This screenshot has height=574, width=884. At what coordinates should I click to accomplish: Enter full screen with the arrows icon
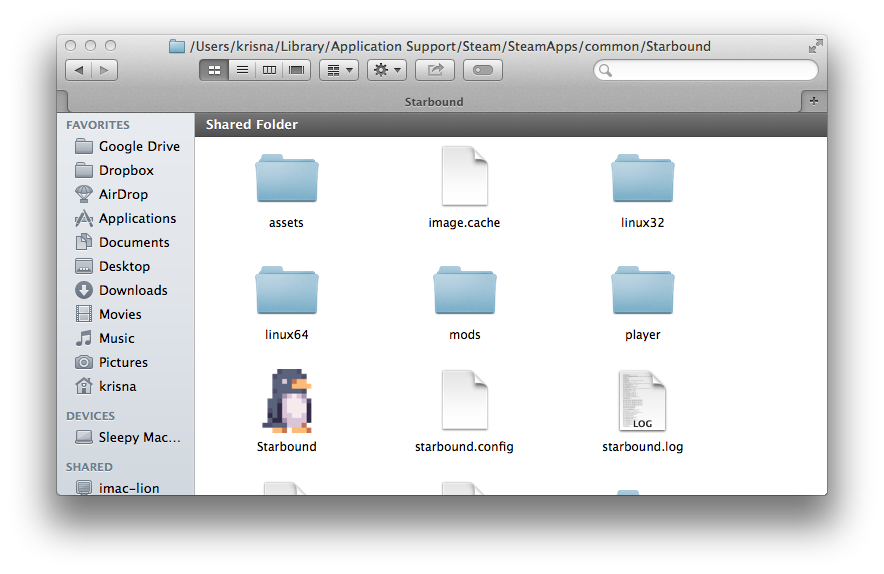(x=815, y=46)
